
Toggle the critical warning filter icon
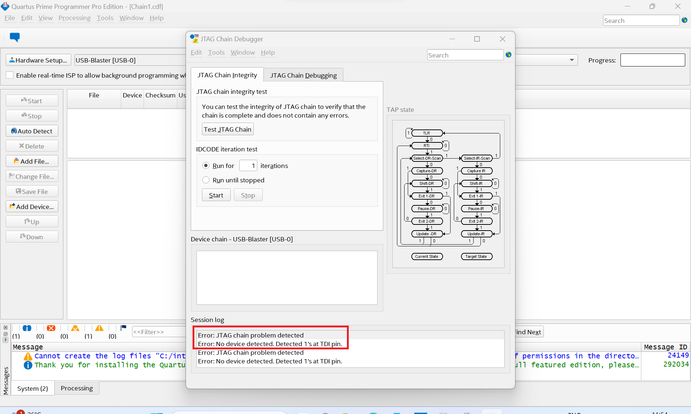pyautogui.click(x=75, y=328)
